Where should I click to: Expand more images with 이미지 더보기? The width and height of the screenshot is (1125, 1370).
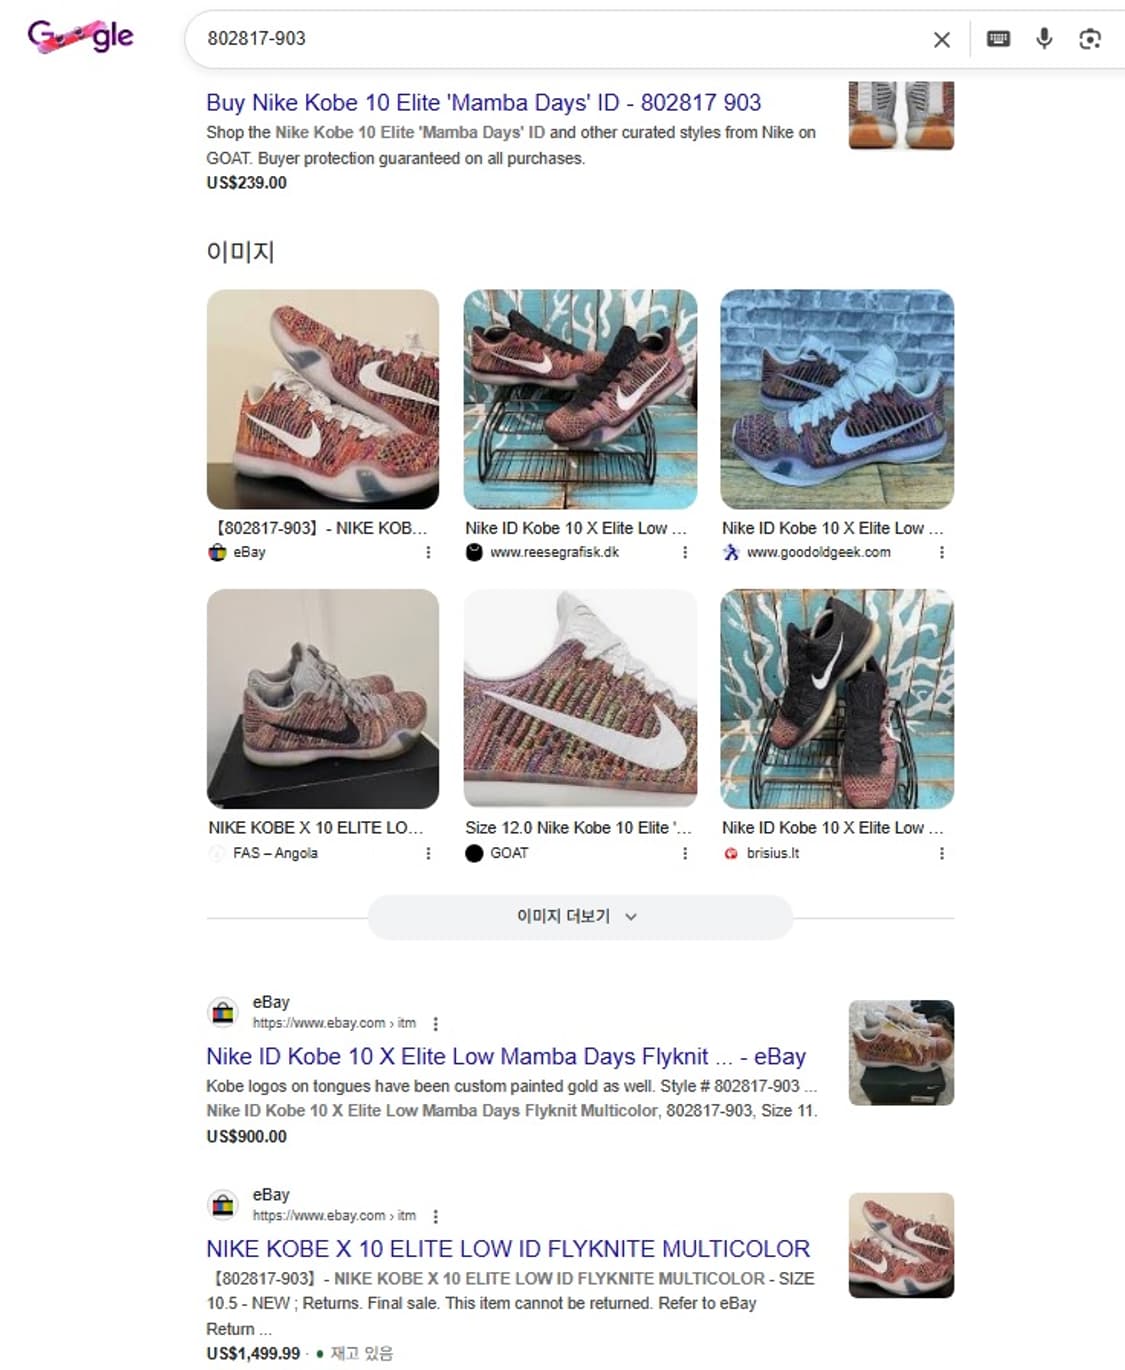580,916
